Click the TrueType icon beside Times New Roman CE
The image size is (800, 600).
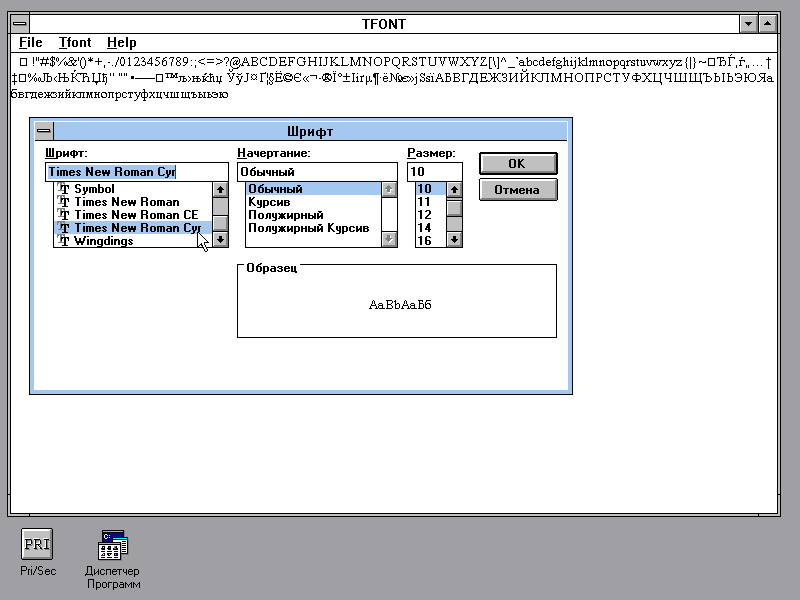(x=64, y=215)
